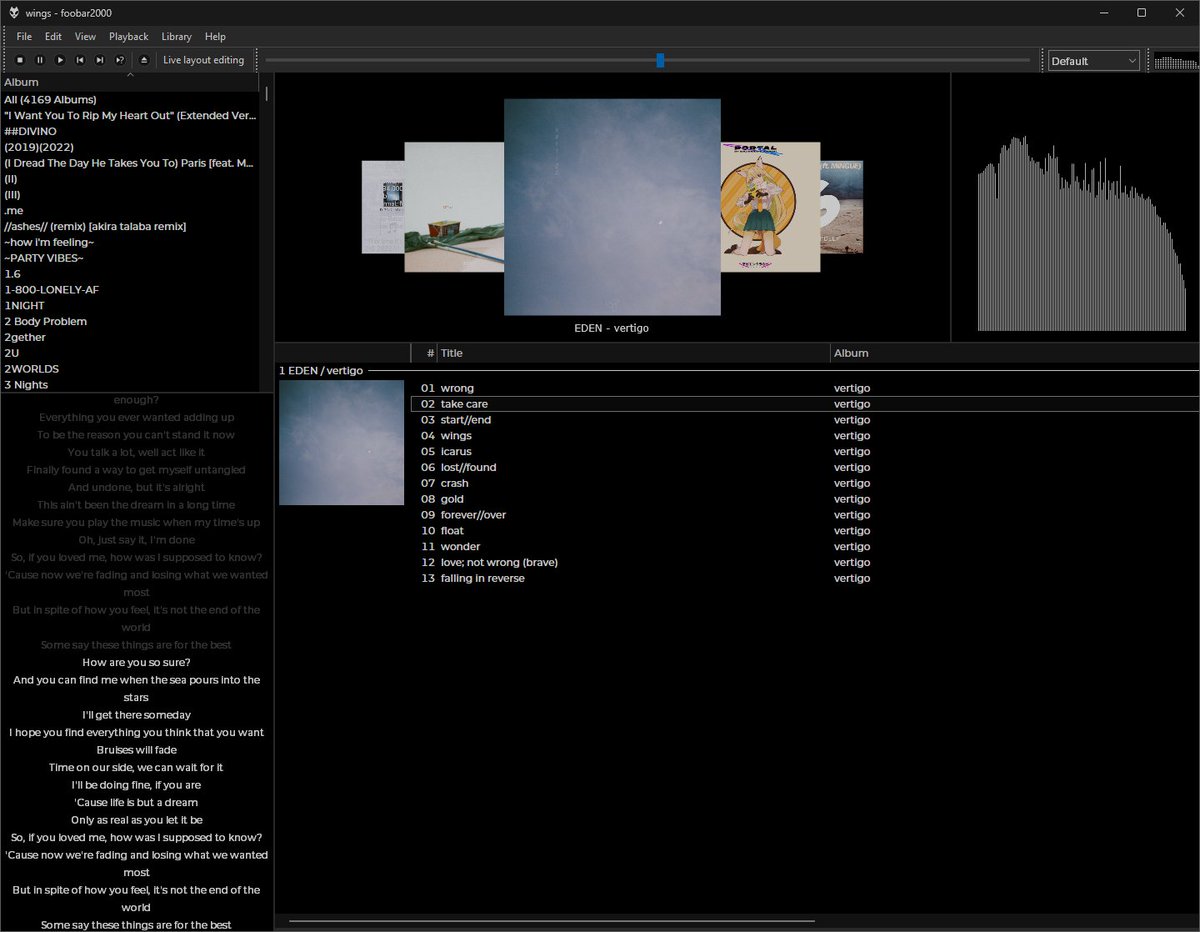
Task: Open the Default playback order dropdown
Action: [x=1094, y=61]
